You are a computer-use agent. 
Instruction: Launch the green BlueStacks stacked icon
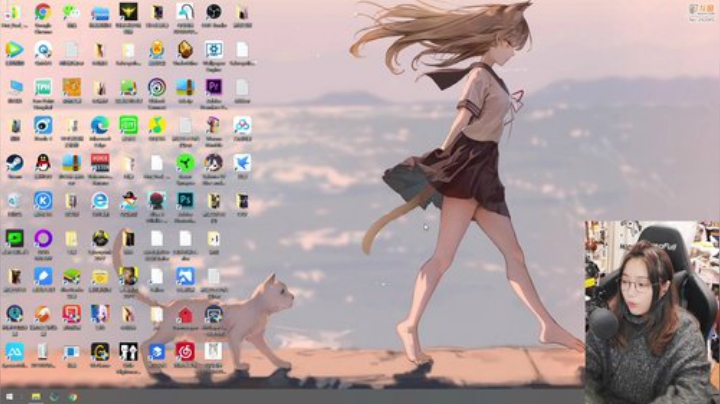point(71,276)
